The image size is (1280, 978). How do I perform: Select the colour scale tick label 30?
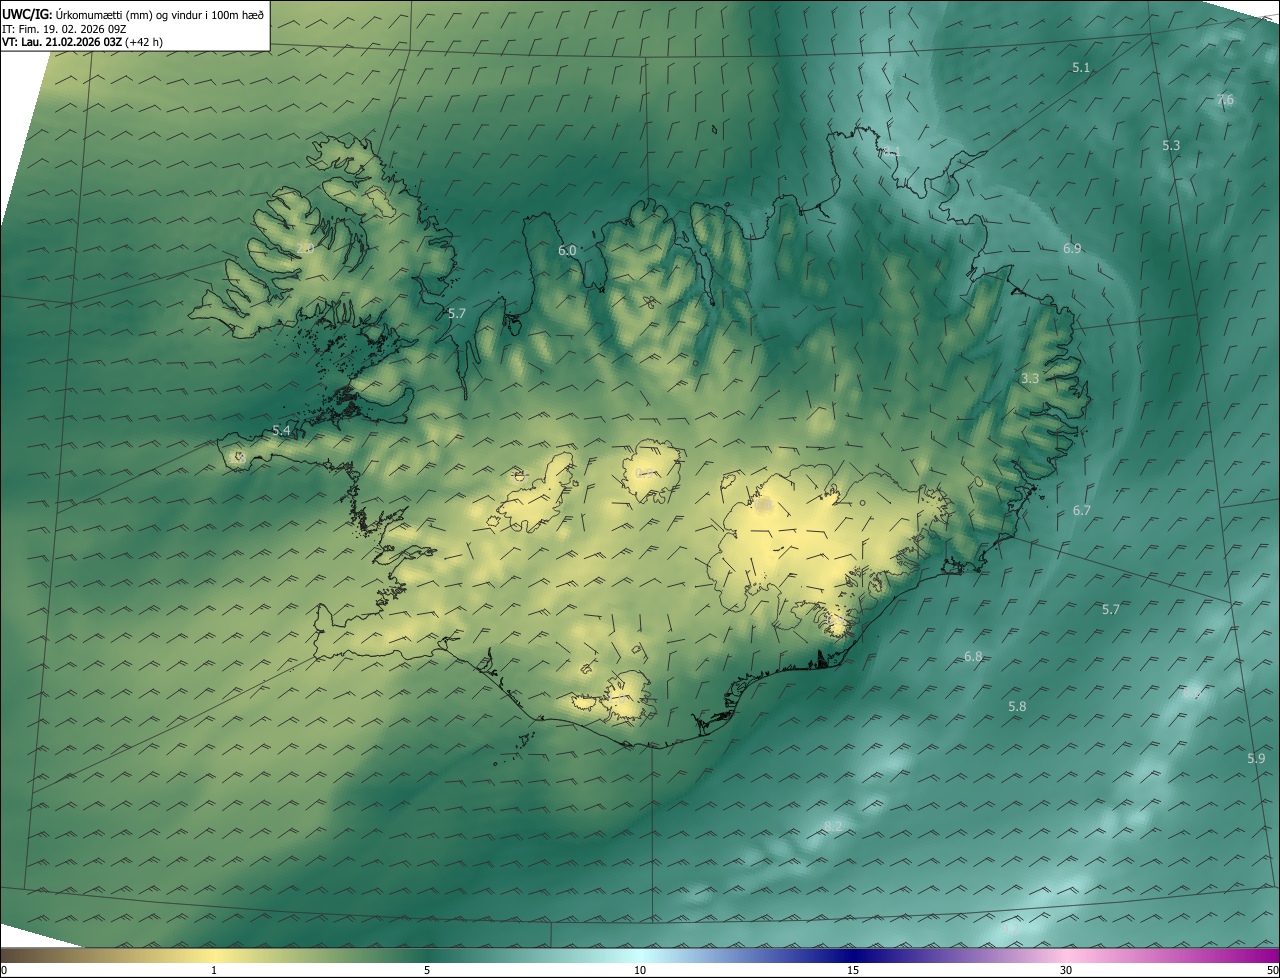(x=1066, y=970)
